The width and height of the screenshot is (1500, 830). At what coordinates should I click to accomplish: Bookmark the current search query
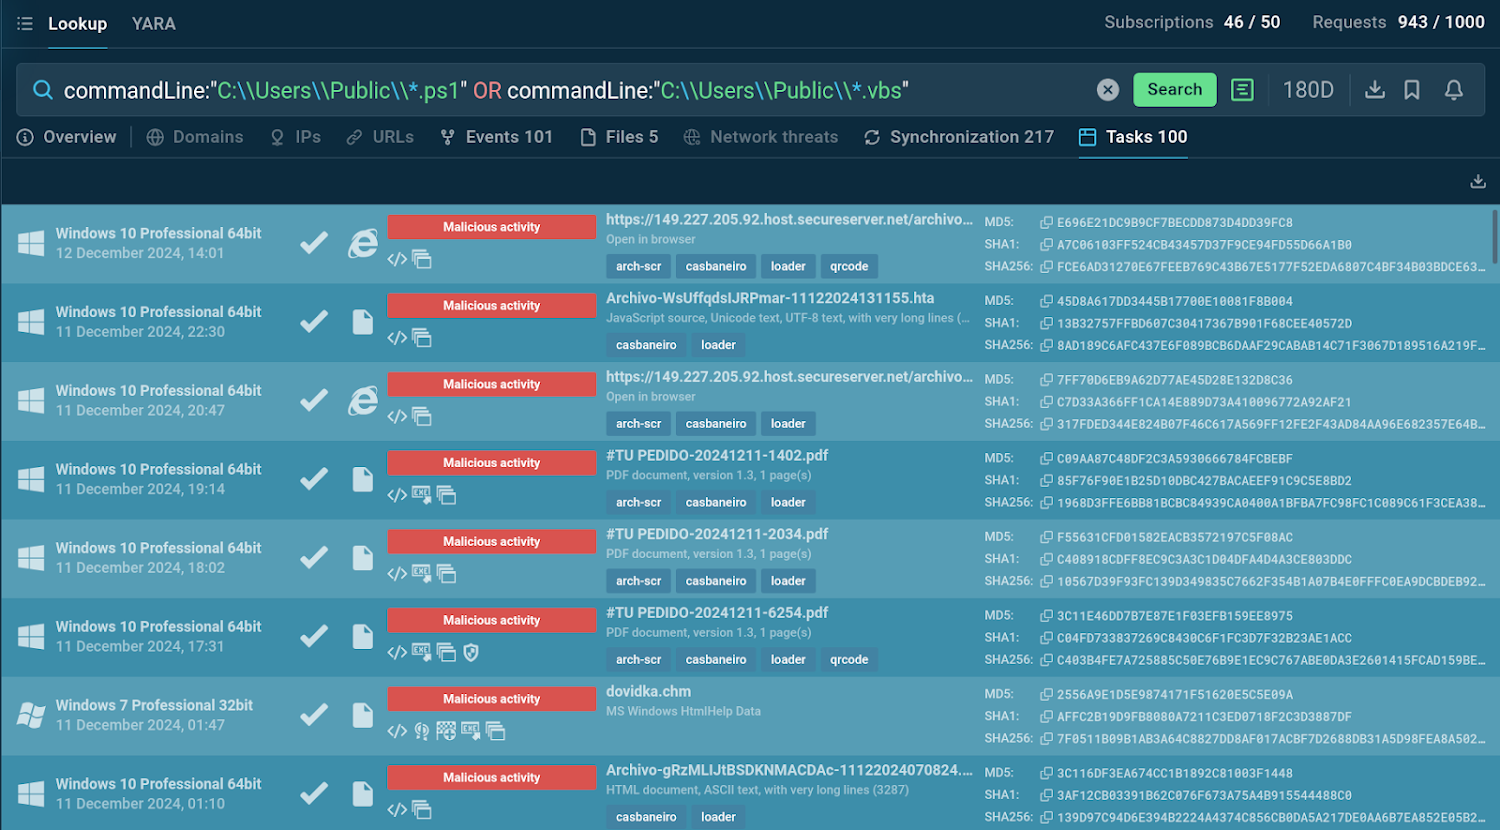(x=1412, y=90)
